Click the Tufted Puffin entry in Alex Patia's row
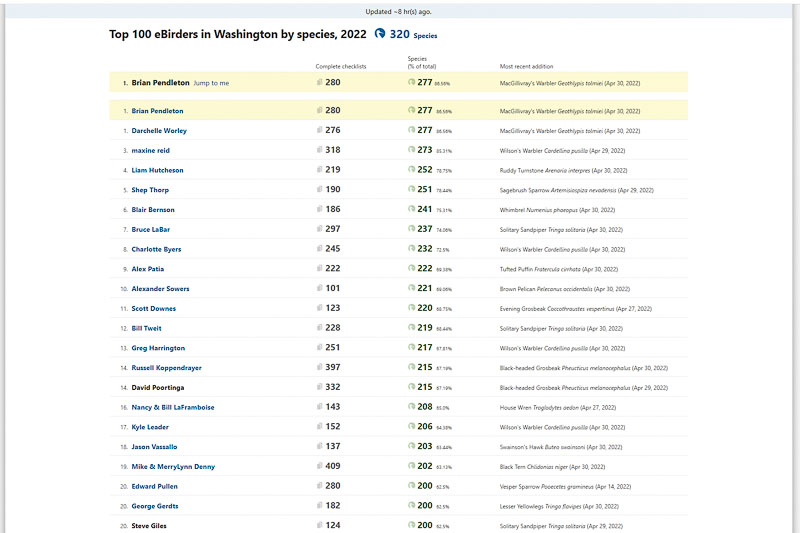The image size is (800, 533). (559, 269)
